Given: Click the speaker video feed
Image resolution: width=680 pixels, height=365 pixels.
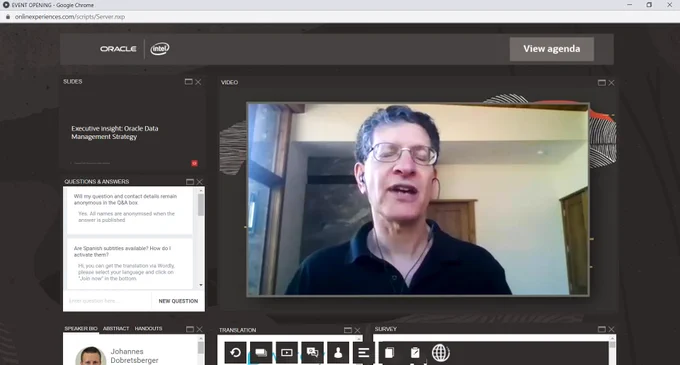Looking at the screenshot, I should coord(418,199).
